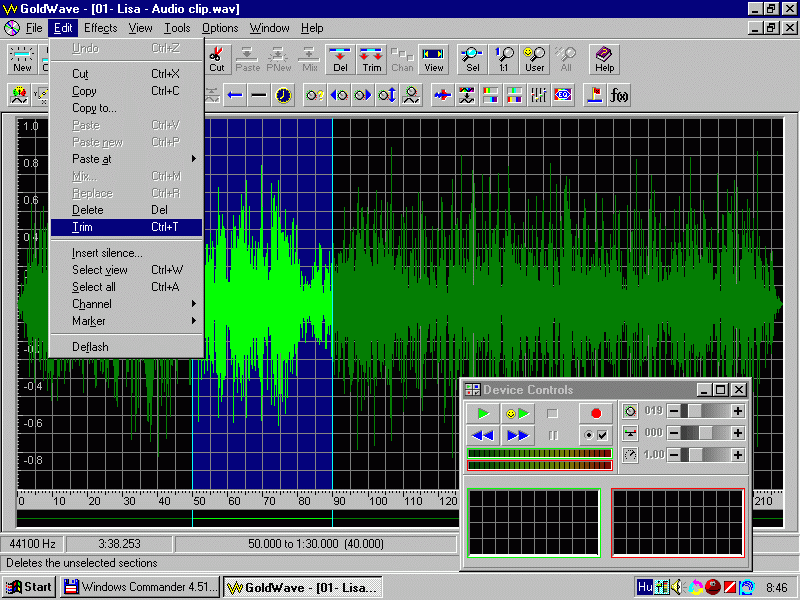Zoom to selection with Sel button

tap(472, 59)
